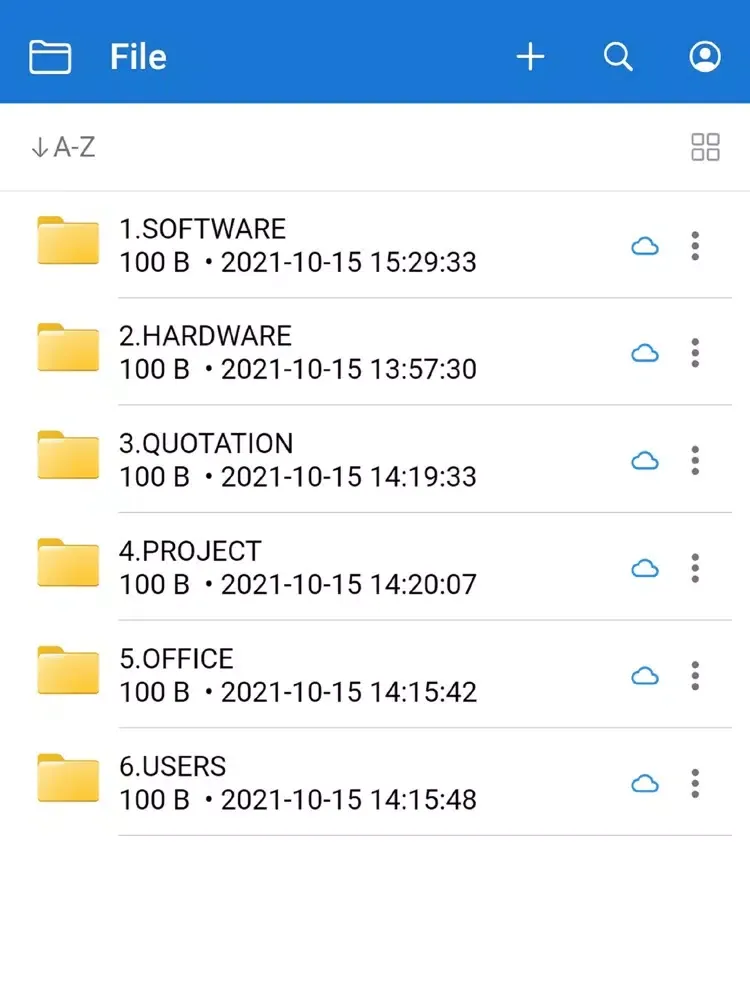This screenshot has width=750, height=1000.
Task: Open the 6.USERS folder icon
Action: coord(68,778)
